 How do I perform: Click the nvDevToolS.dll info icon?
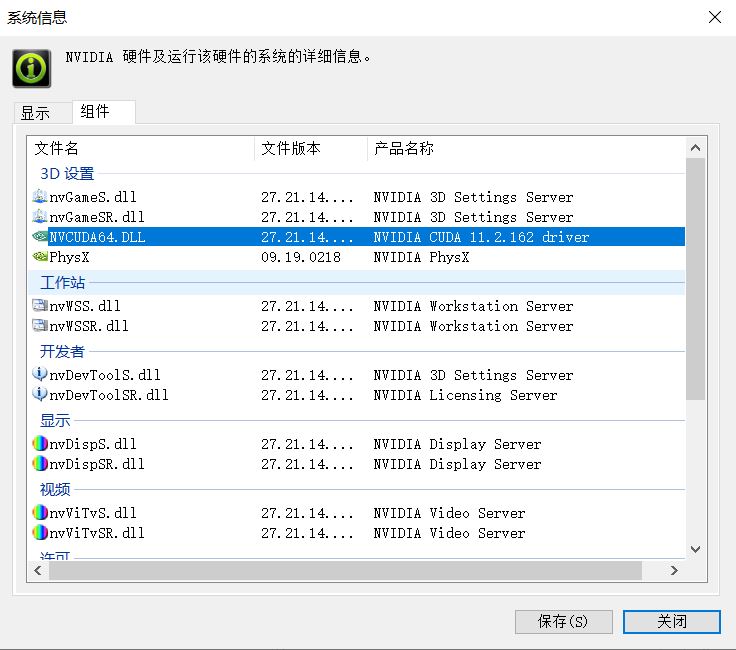[40, 374]
